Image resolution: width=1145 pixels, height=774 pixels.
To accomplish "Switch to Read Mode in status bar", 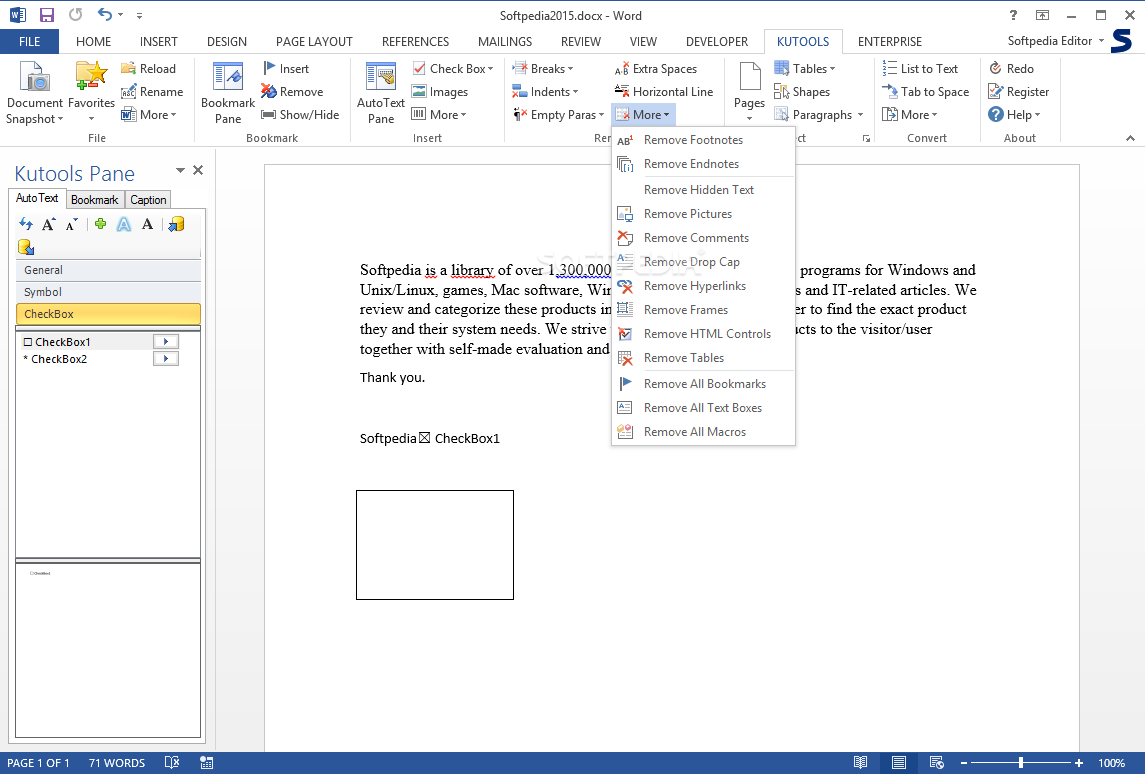I will [x=861, y=763].
